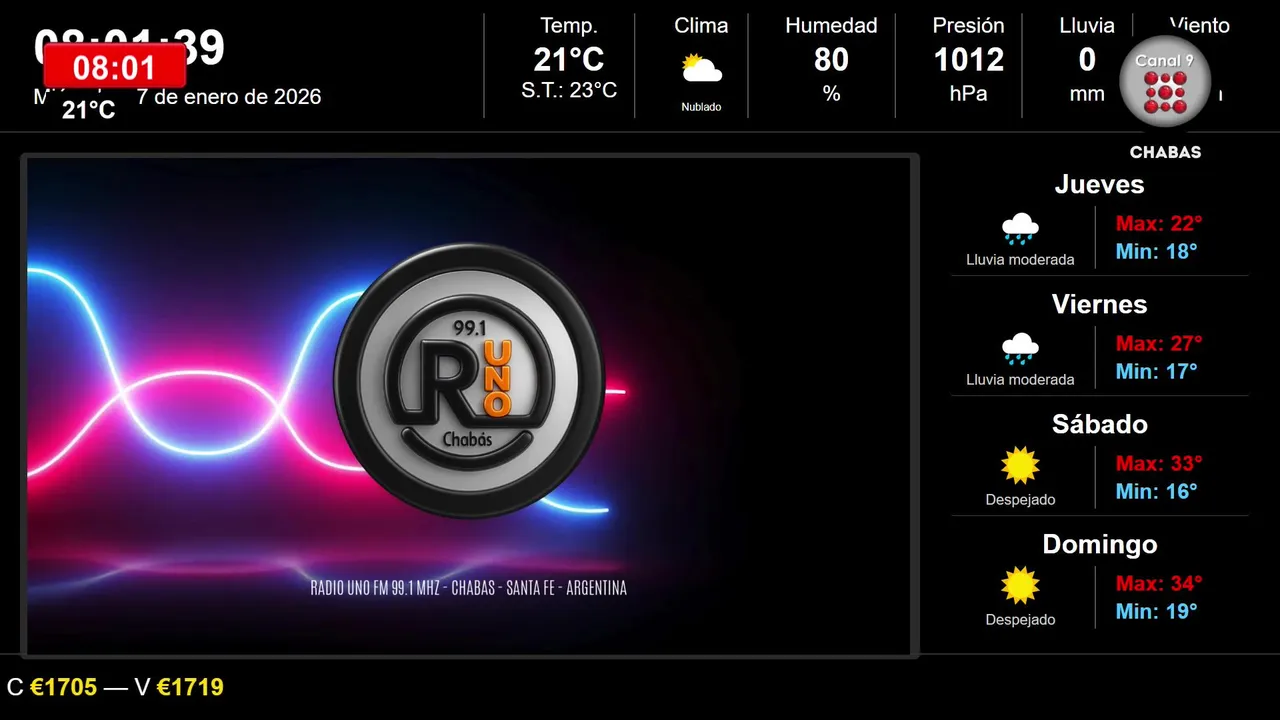Click the humidity value 80
The width and height of the screenshot is (1280, 720).
click(831, 60)
